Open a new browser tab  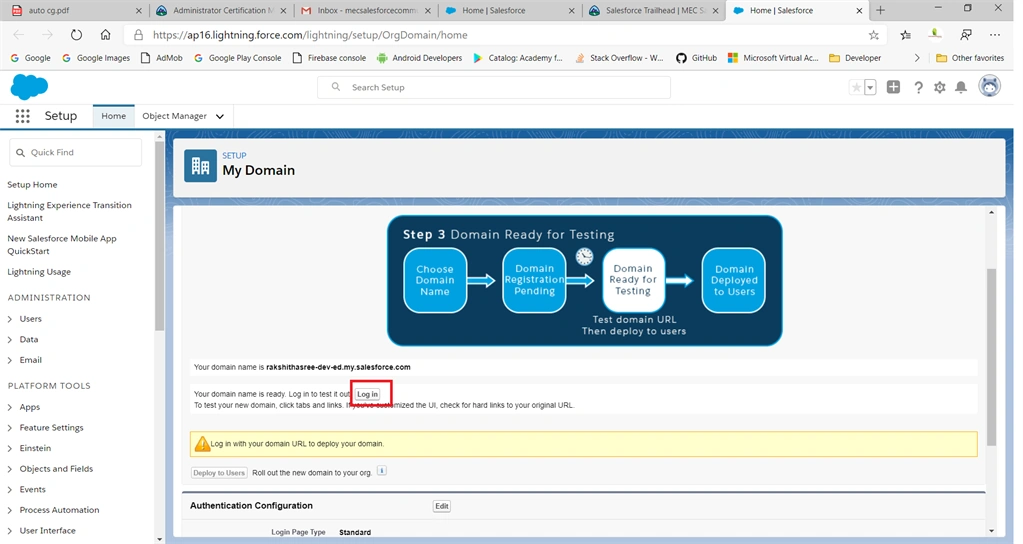click(880, 10)
